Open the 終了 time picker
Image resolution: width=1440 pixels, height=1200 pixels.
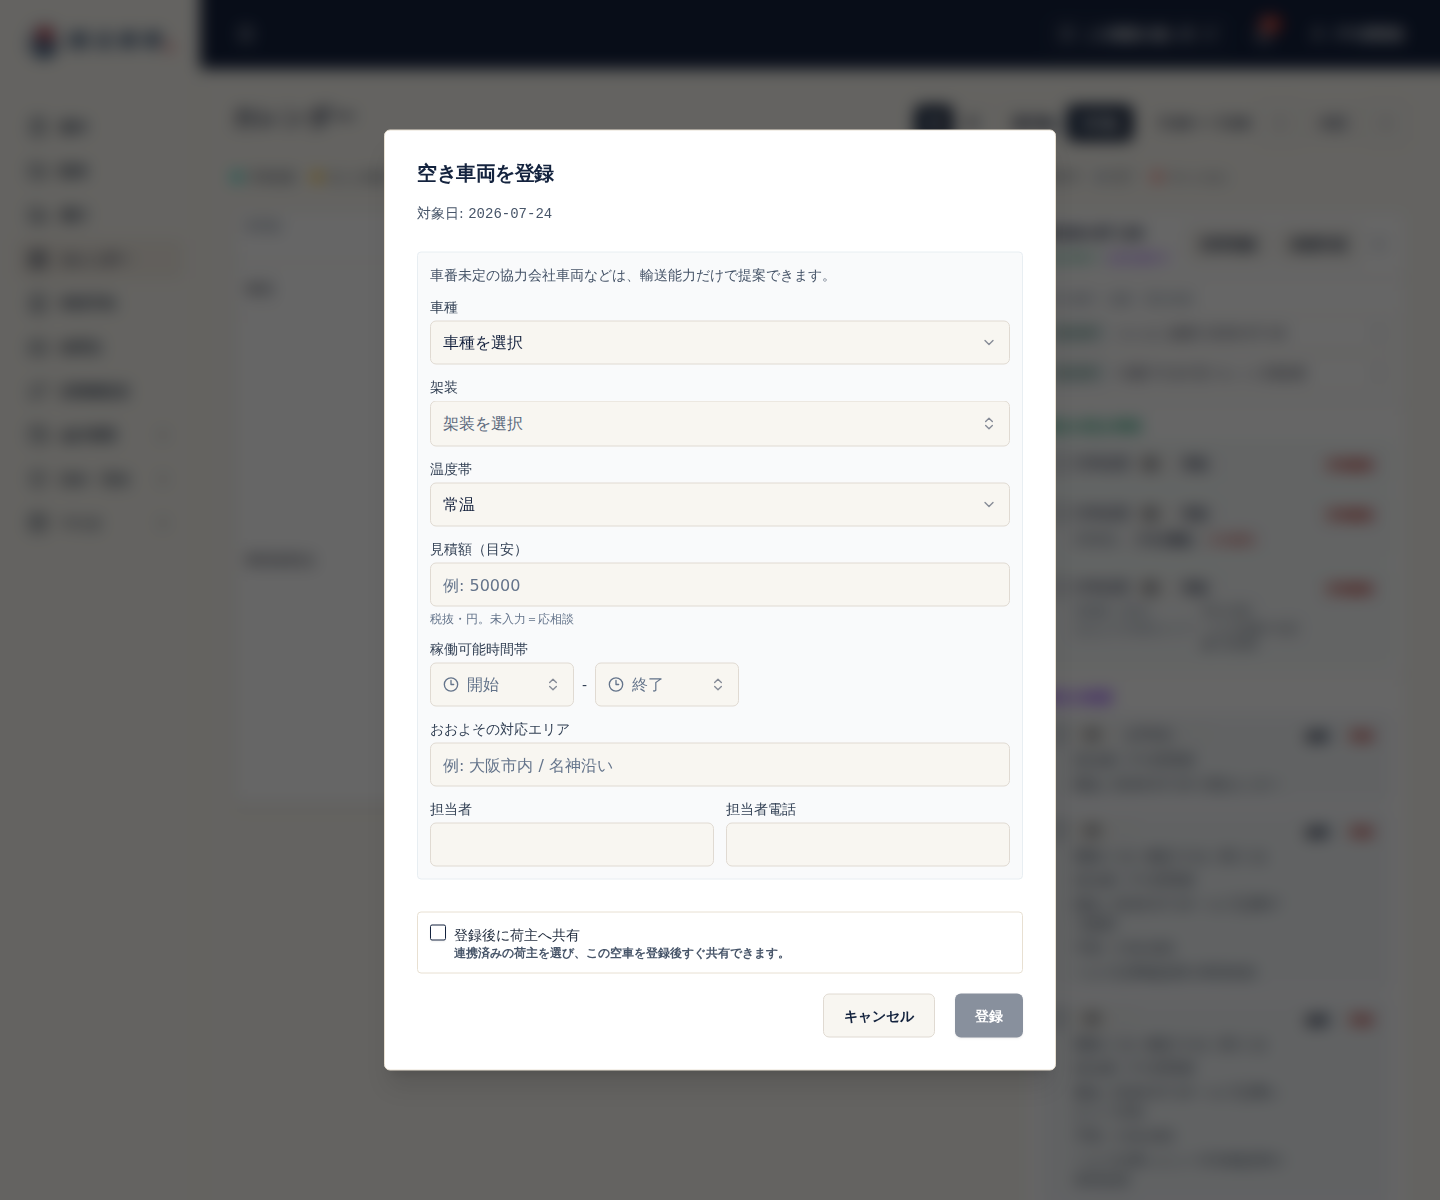pyautogui.click(x=667, y=684)
